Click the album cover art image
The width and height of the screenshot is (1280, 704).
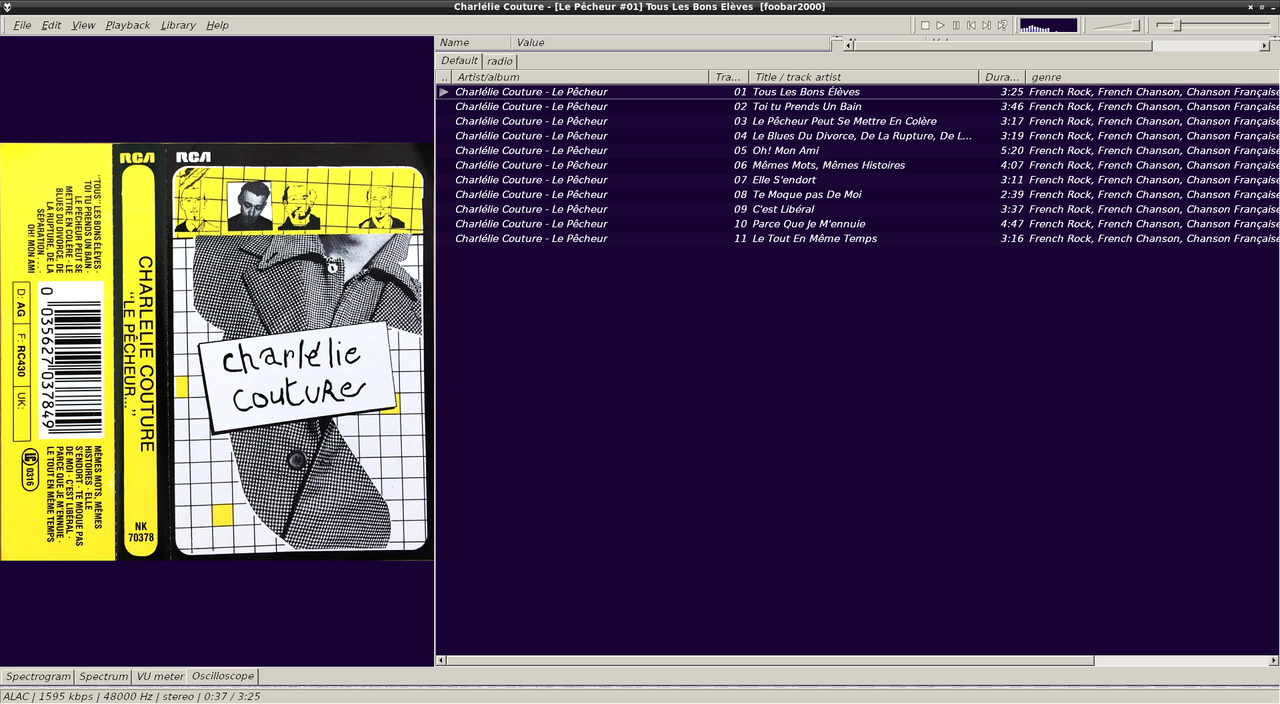[217, 352]
